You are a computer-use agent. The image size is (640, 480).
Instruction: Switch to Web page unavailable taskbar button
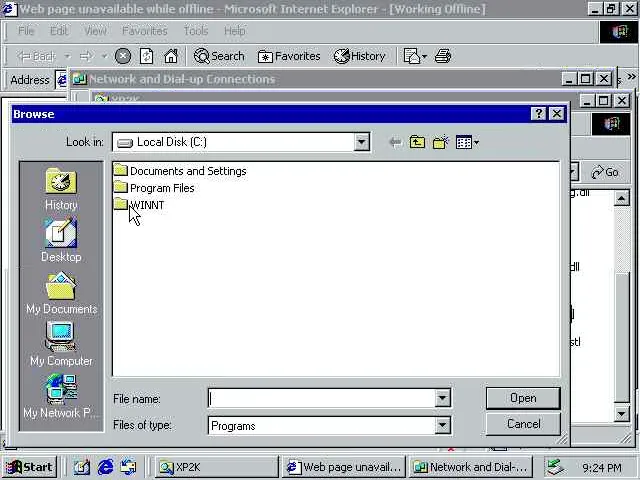pyautogui.click(x=344, y=467)
